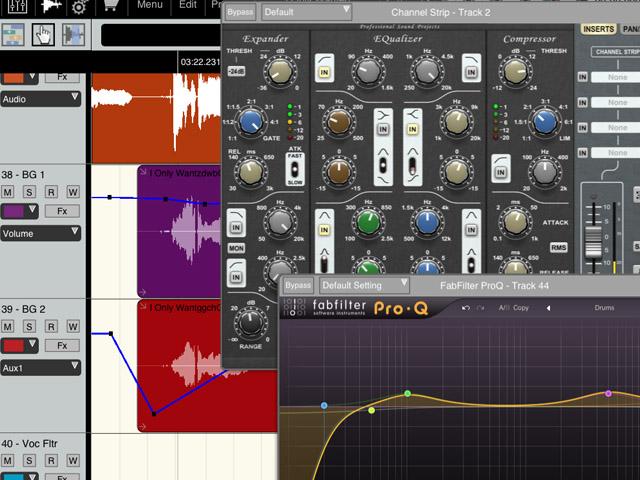Click Bypass in the Channel Strip window

click(x=240, y=12)
